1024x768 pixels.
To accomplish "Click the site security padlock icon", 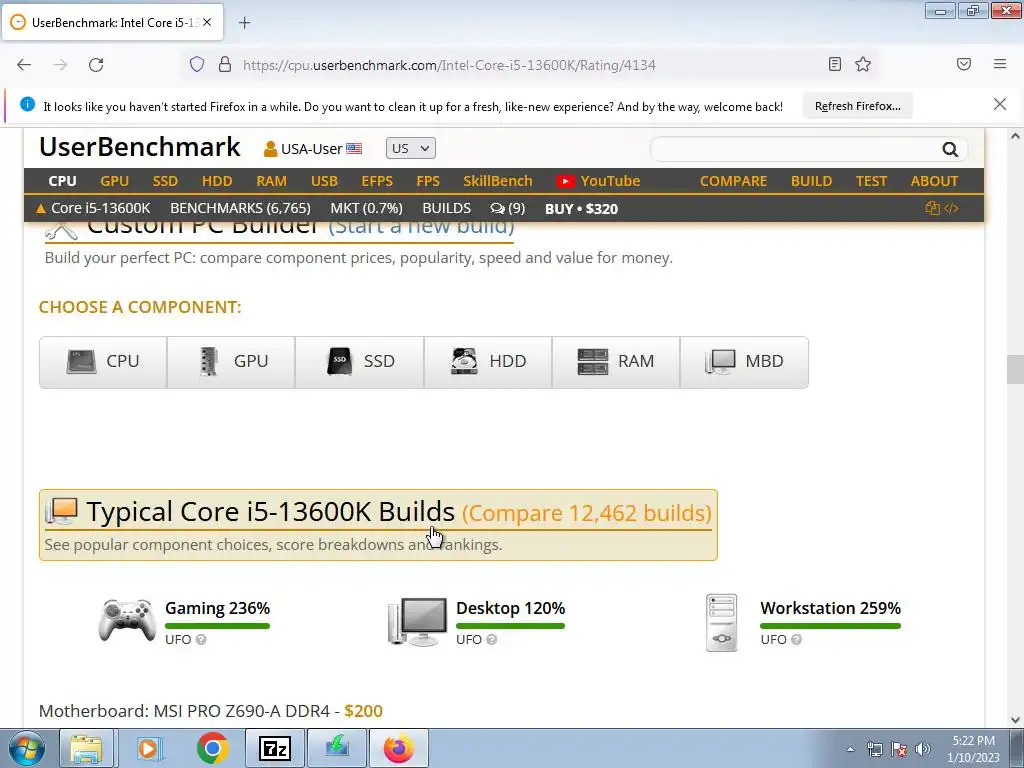I will (225, 65).
